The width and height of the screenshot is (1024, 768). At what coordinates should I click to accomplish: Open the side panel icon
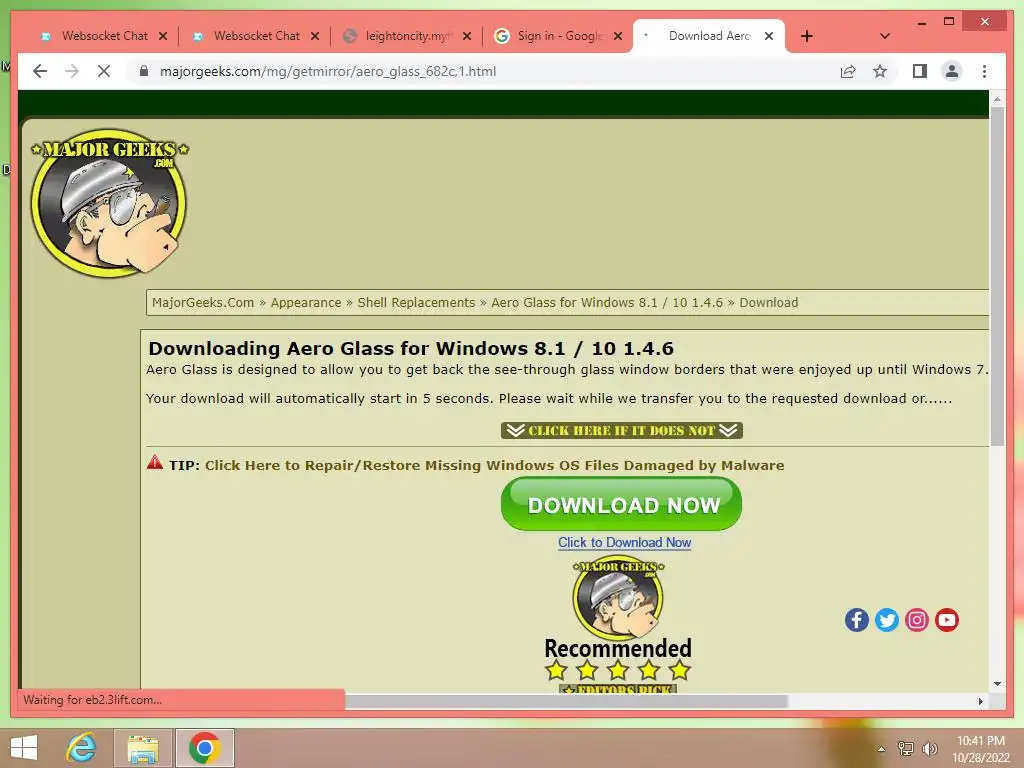pyautogui.click(x=920, y=71)
